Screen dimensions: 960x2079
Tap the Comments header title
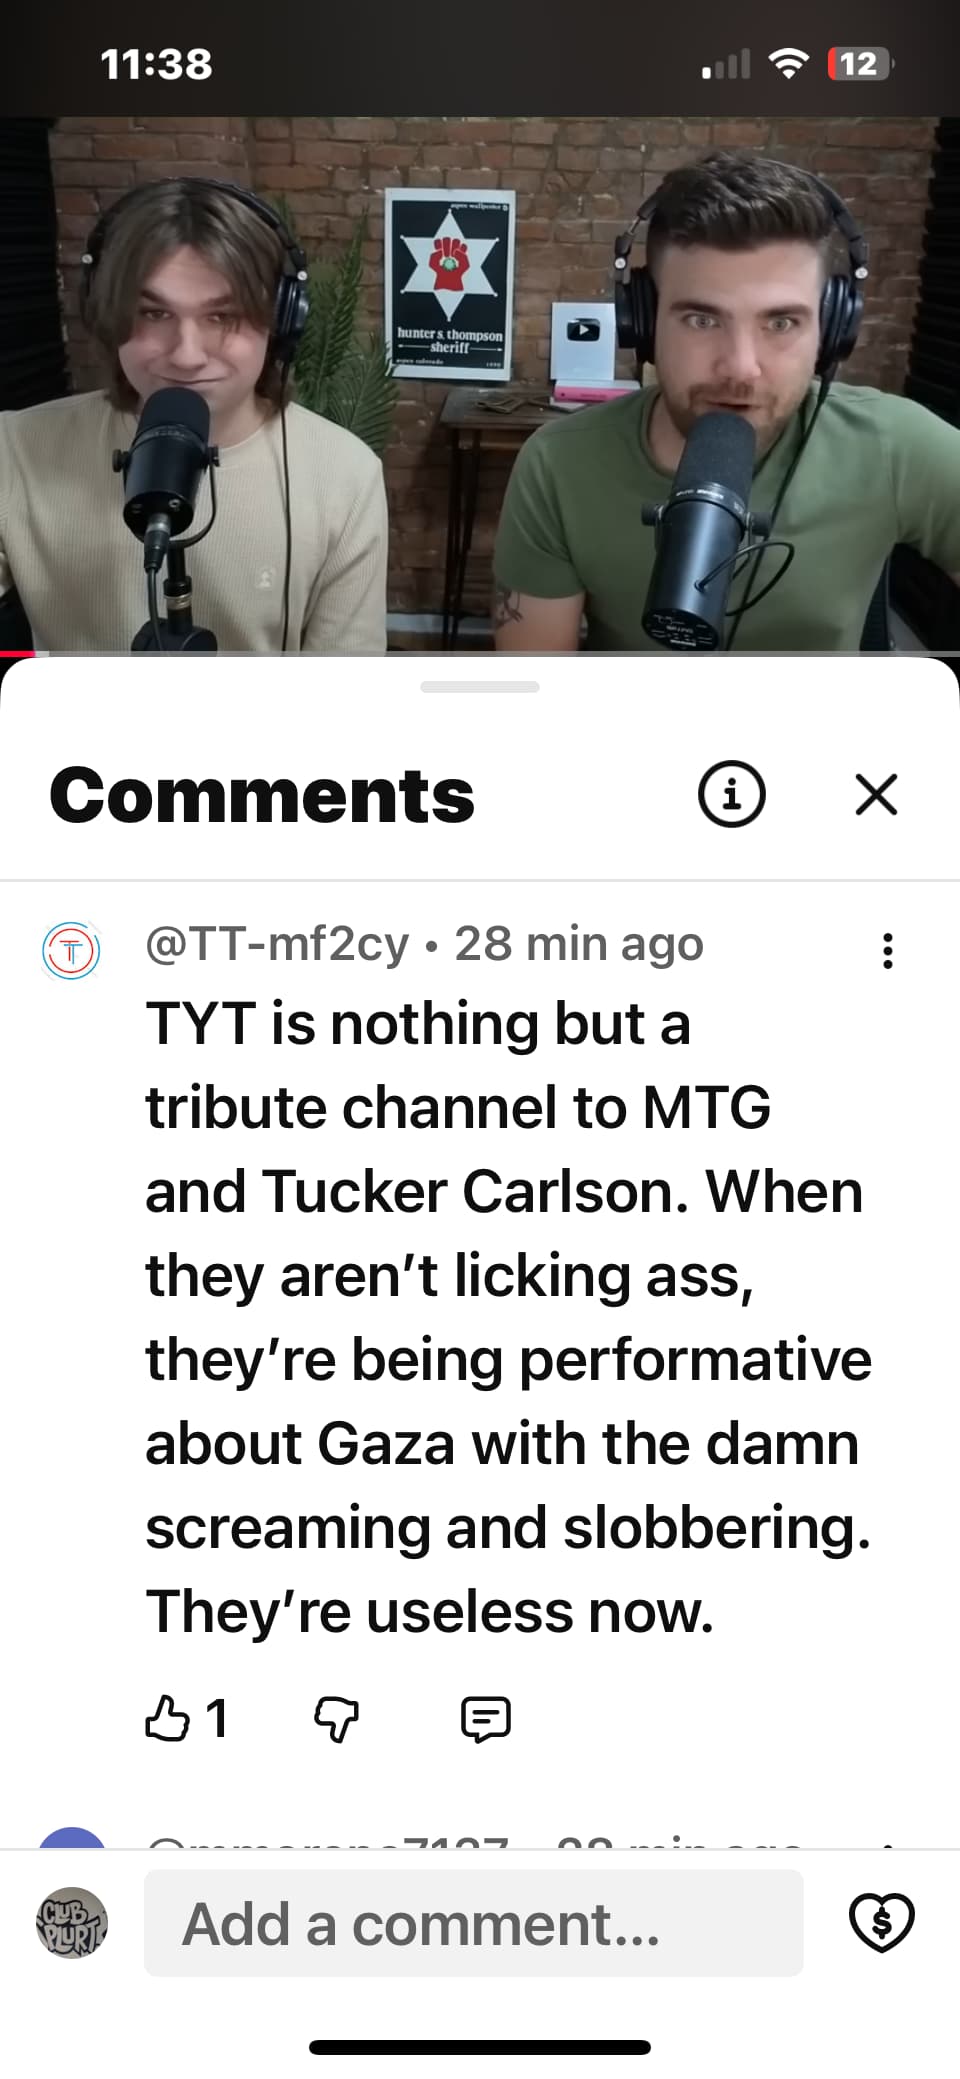tap(262, 795)
